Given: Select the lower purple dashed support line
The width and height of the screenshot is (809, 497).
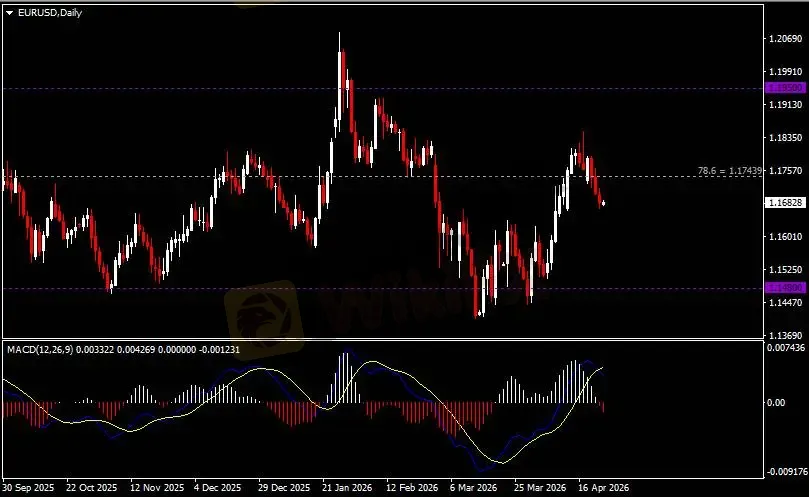Looking at the screenshot, I should [x=300, y=288].
